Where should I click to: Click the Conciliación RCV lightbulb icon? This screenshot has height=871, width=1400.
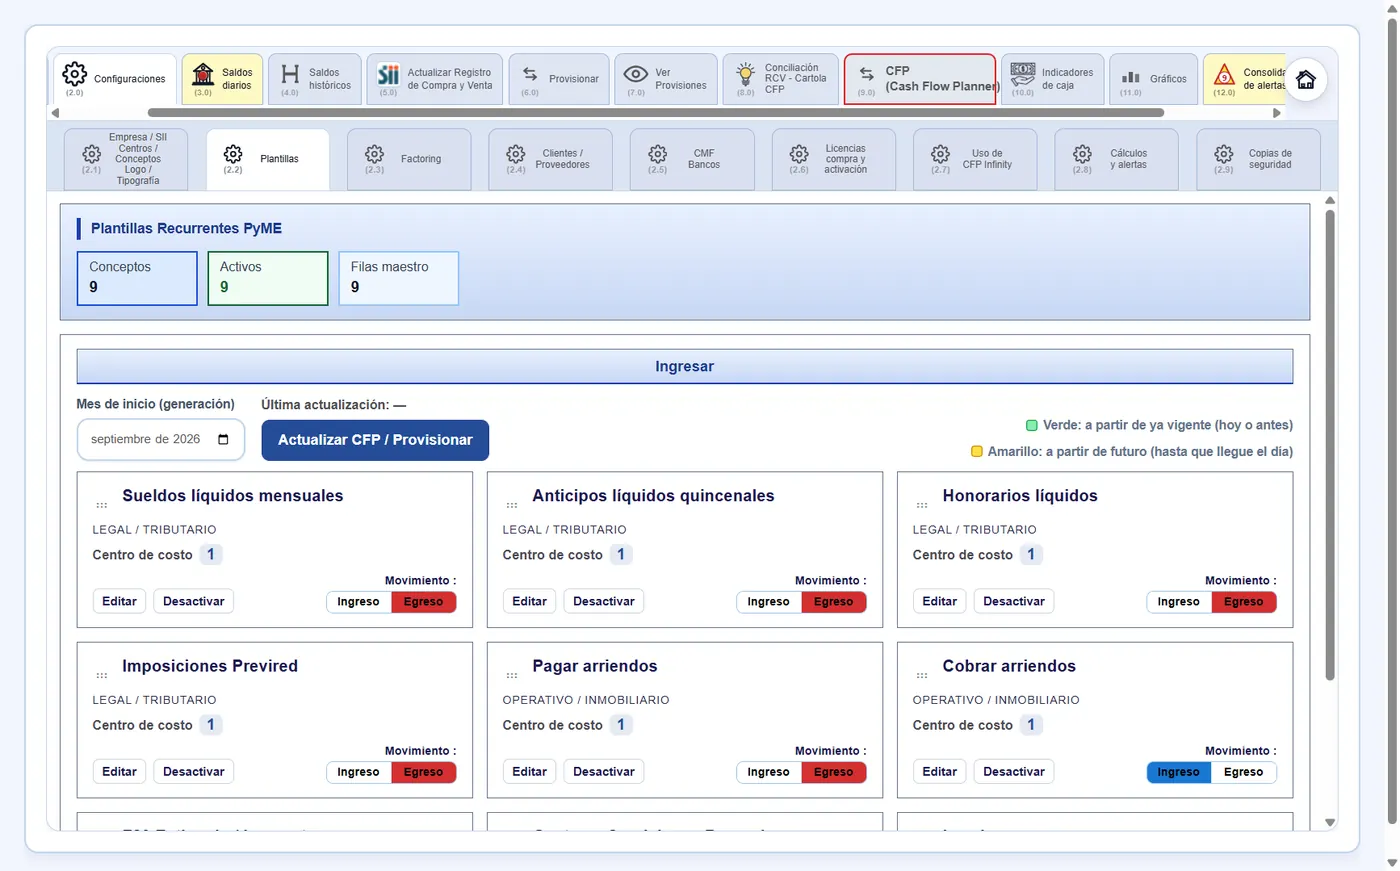pyautogui.click(x=745, y=74)
